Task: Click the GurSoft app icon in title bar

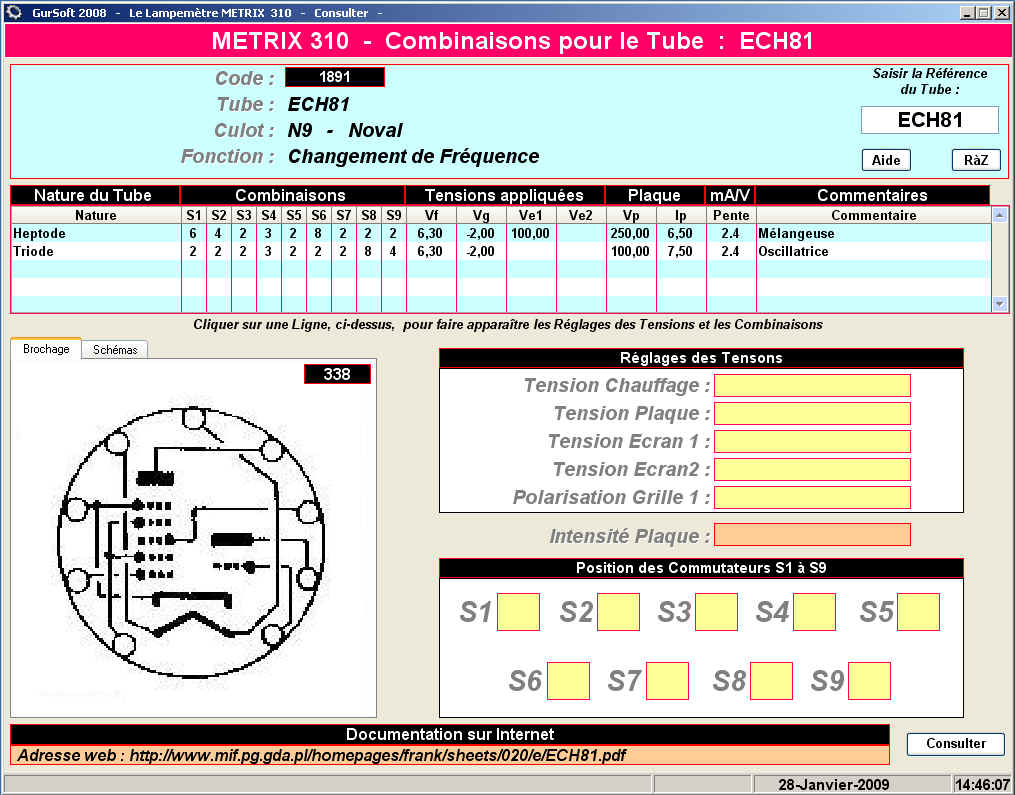Action: (x=13, y=12)
